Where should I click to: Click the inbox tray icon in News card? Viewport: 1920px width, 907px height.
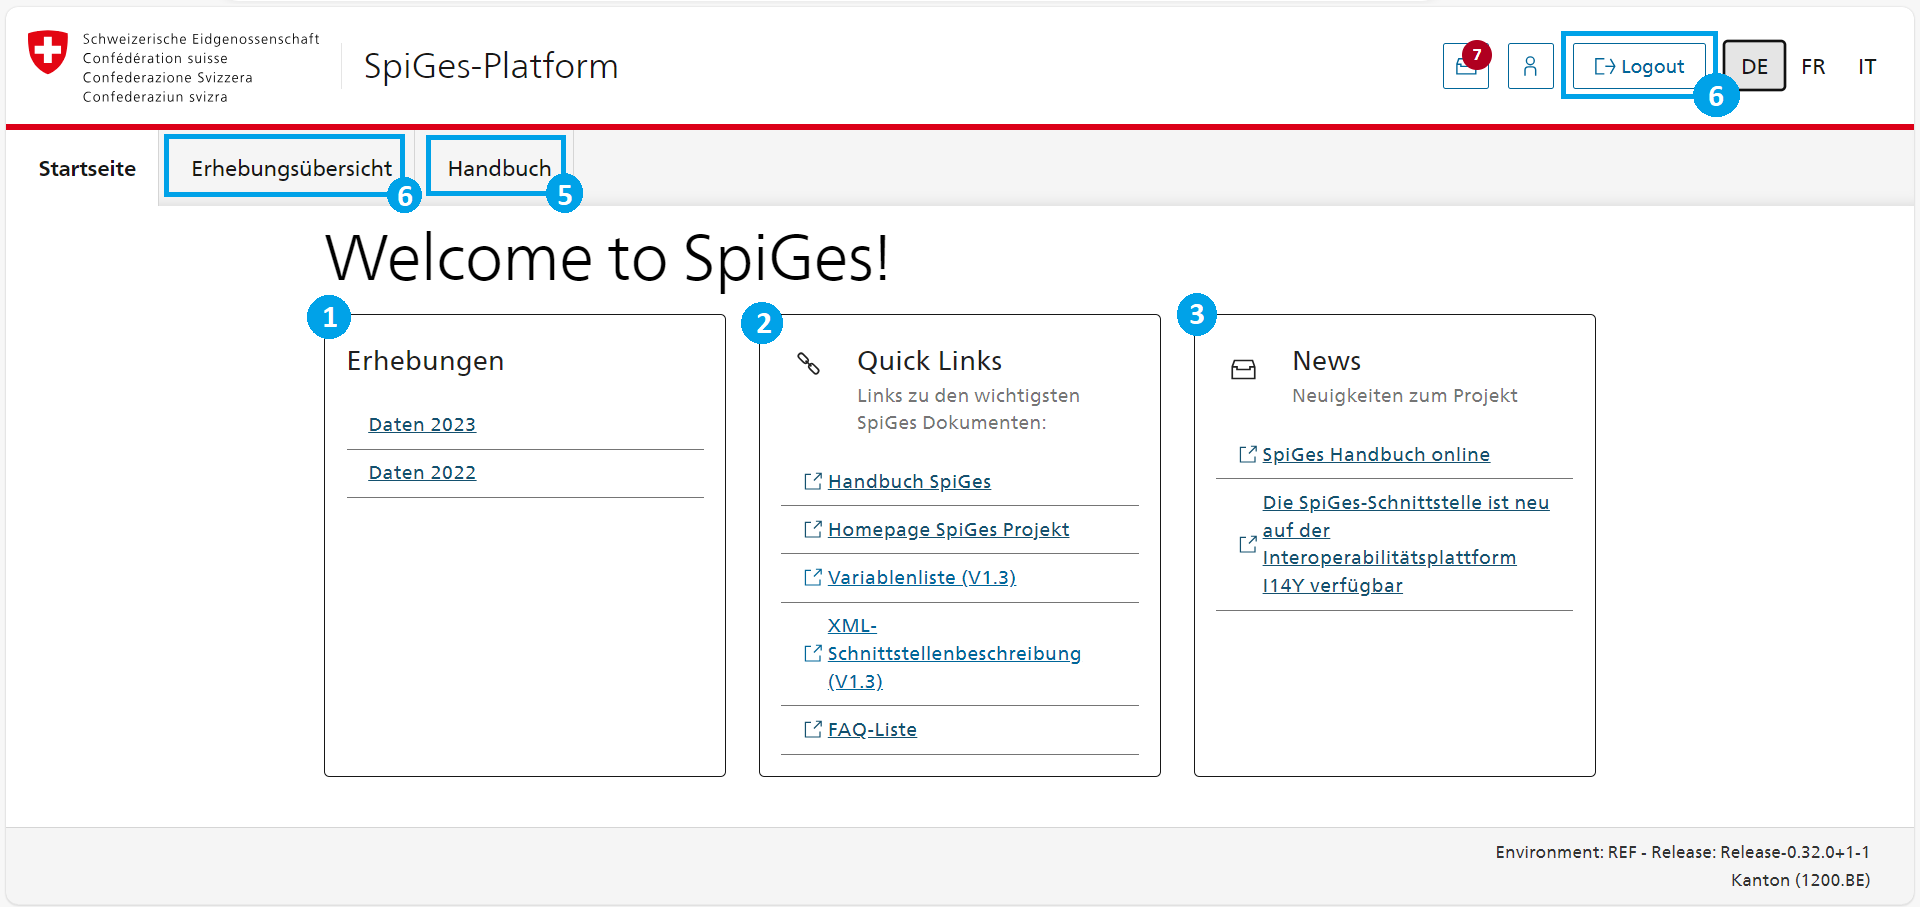pyautogui.click(x=1243, y=370)
